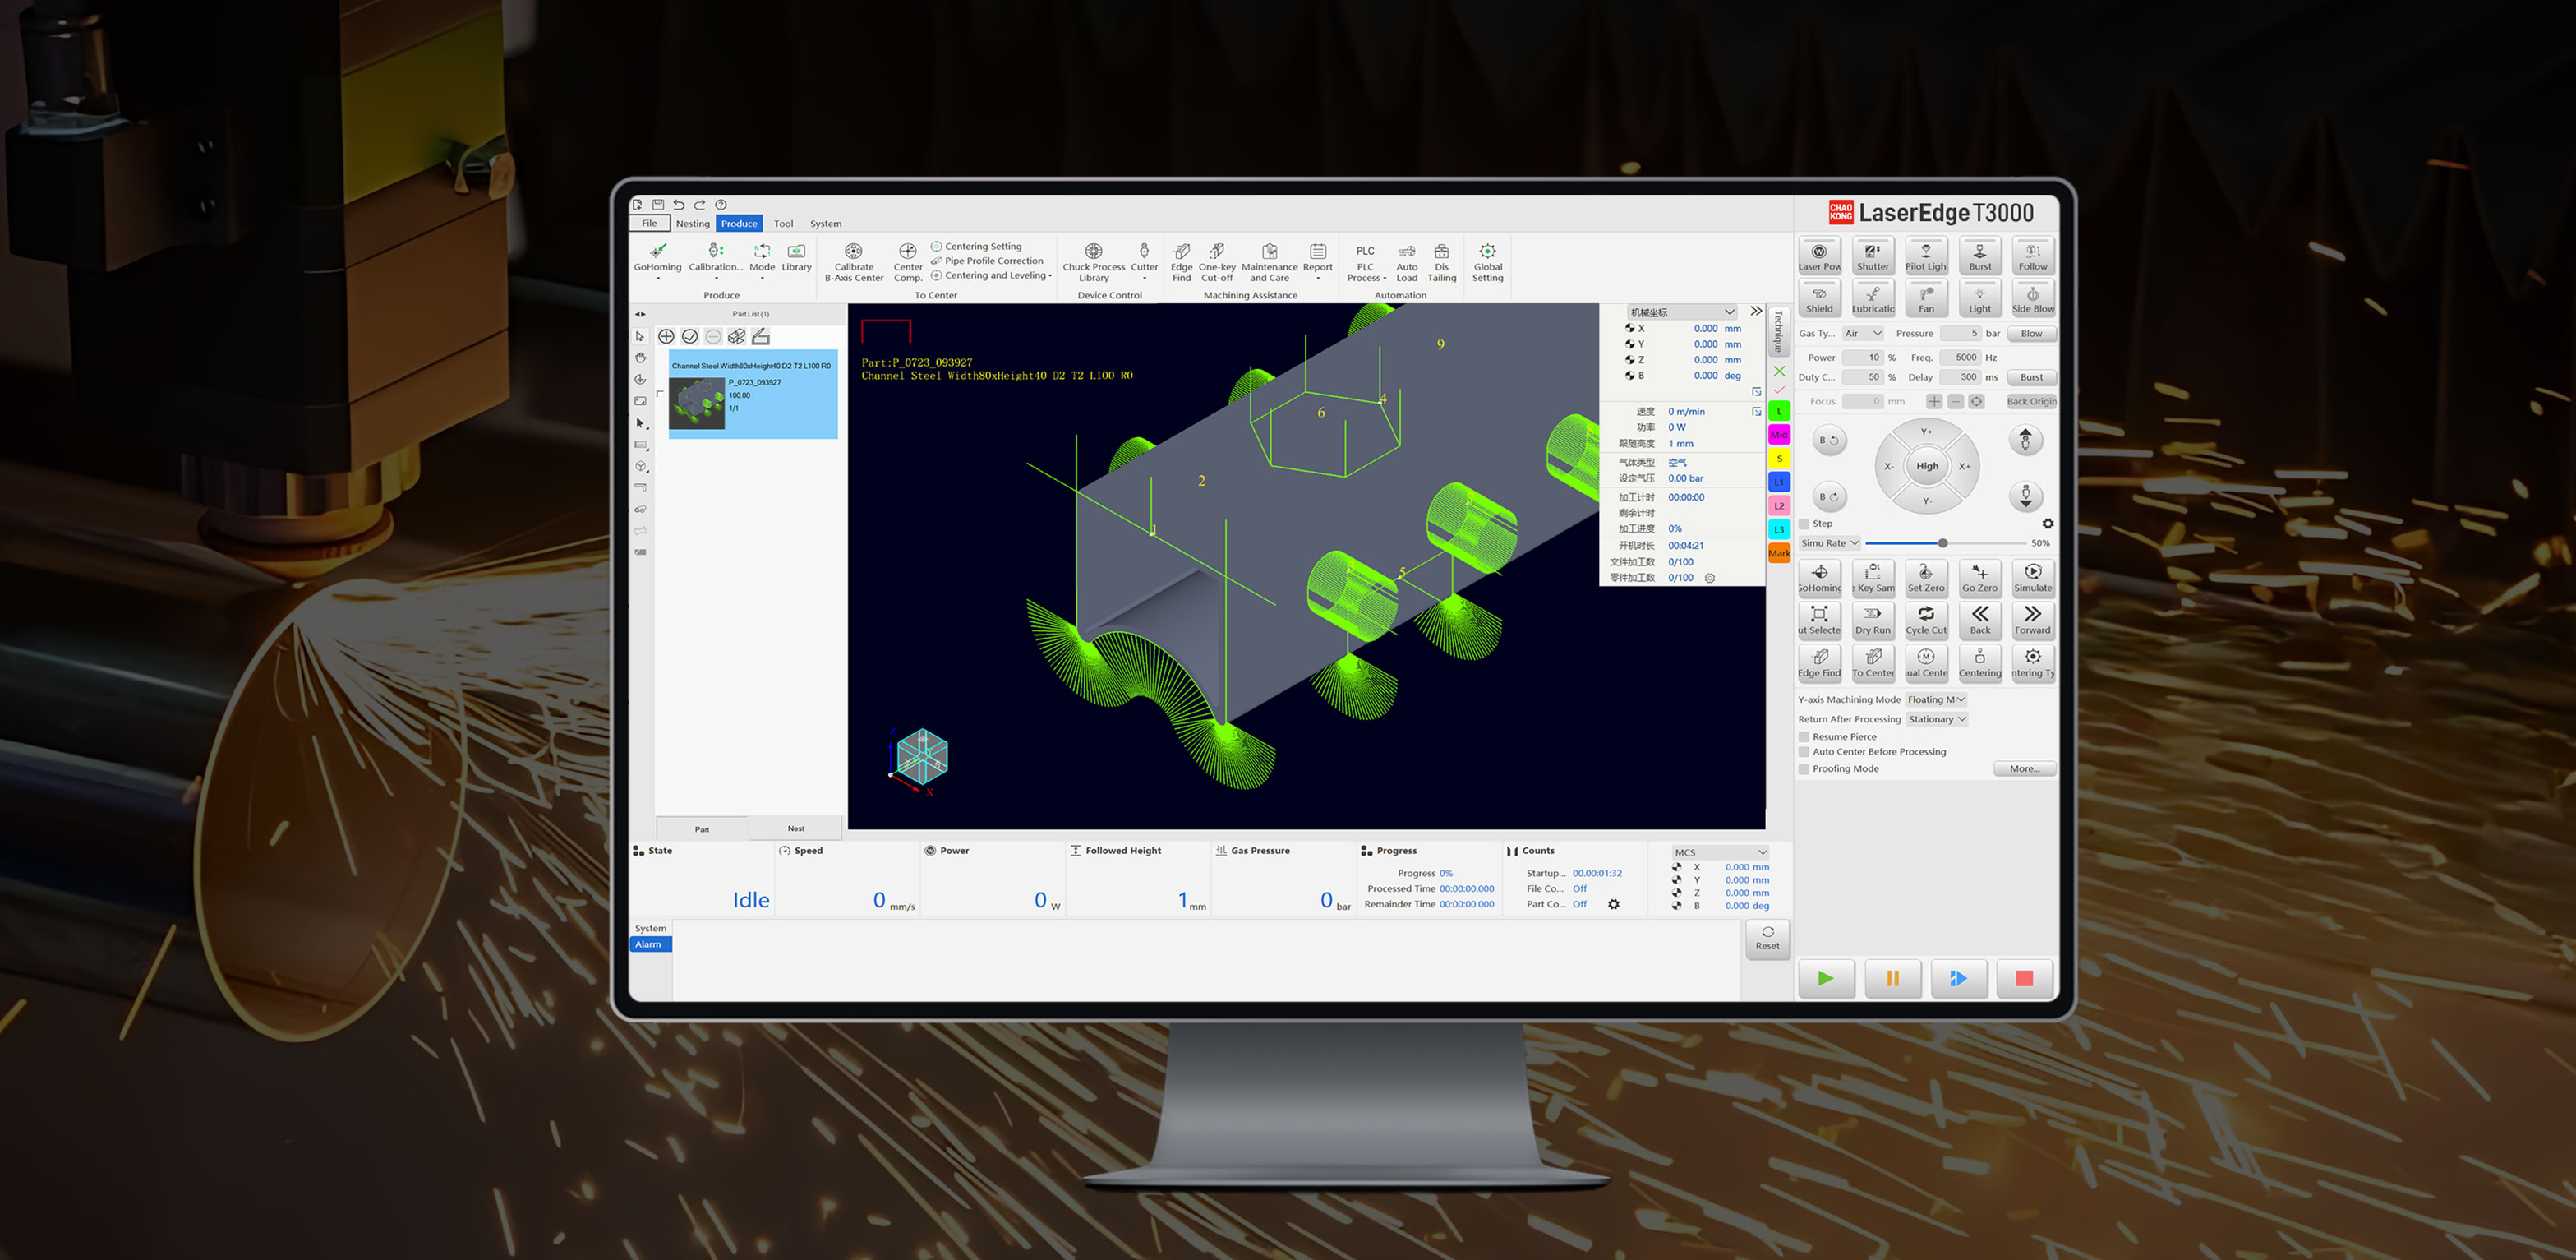Click the One-key Cut-off icon
Screen dimensions: 2576x1260
coord(1216,252)
